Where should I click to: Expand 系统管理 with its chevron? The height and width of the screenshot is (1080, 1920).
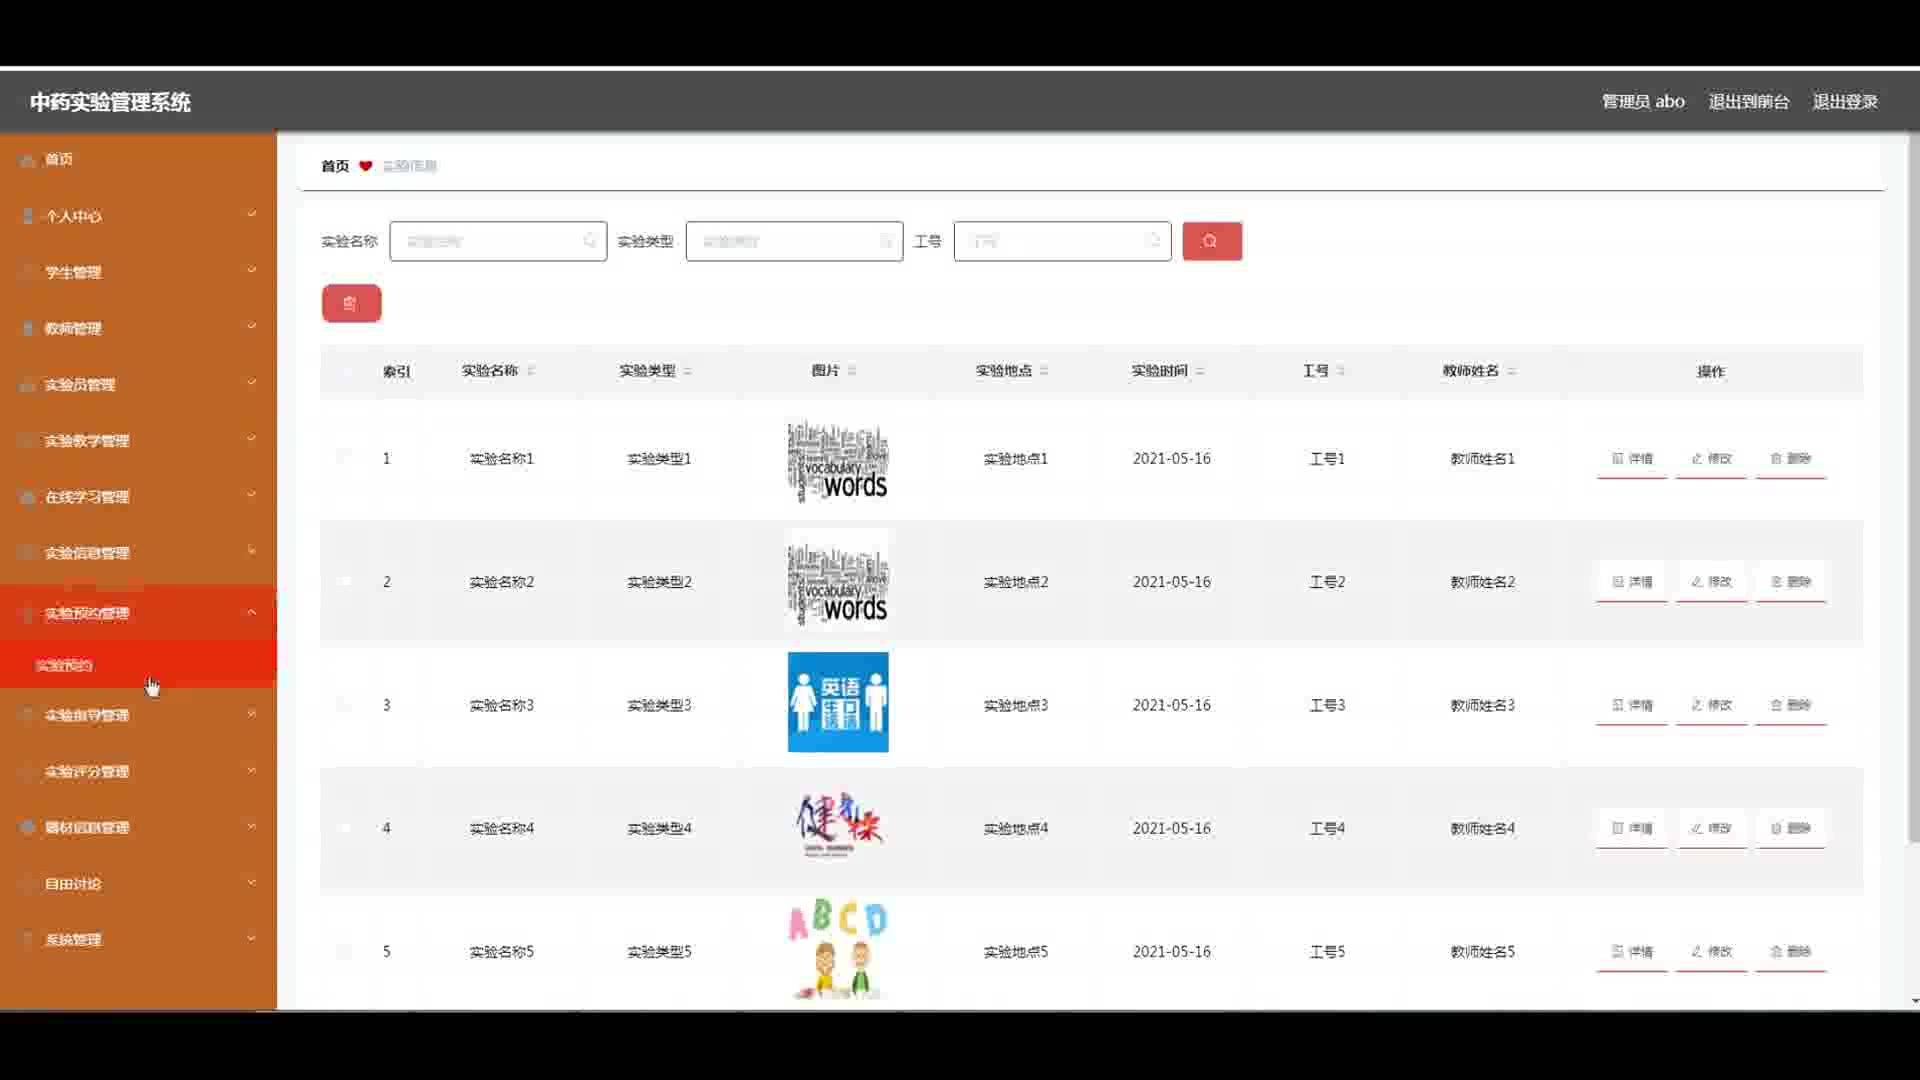click(252, 938)
